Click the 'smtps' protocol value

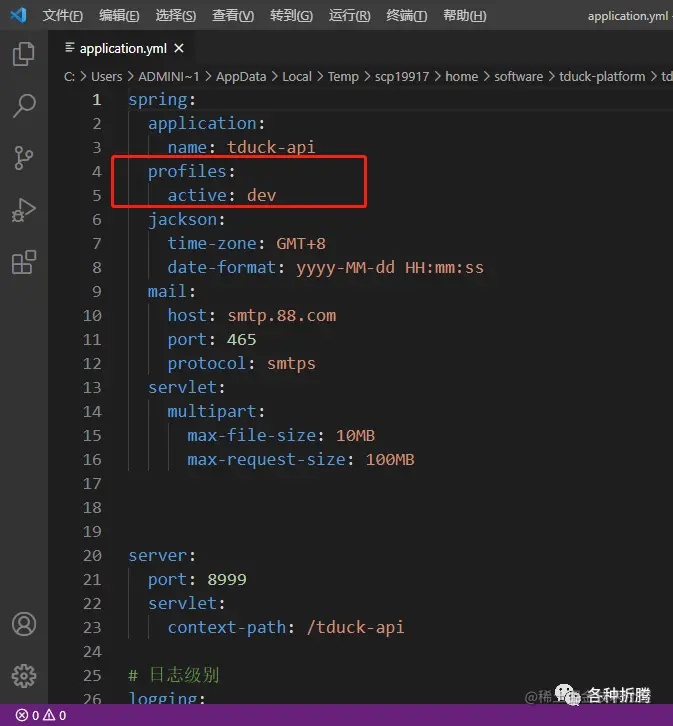[291, 363]
